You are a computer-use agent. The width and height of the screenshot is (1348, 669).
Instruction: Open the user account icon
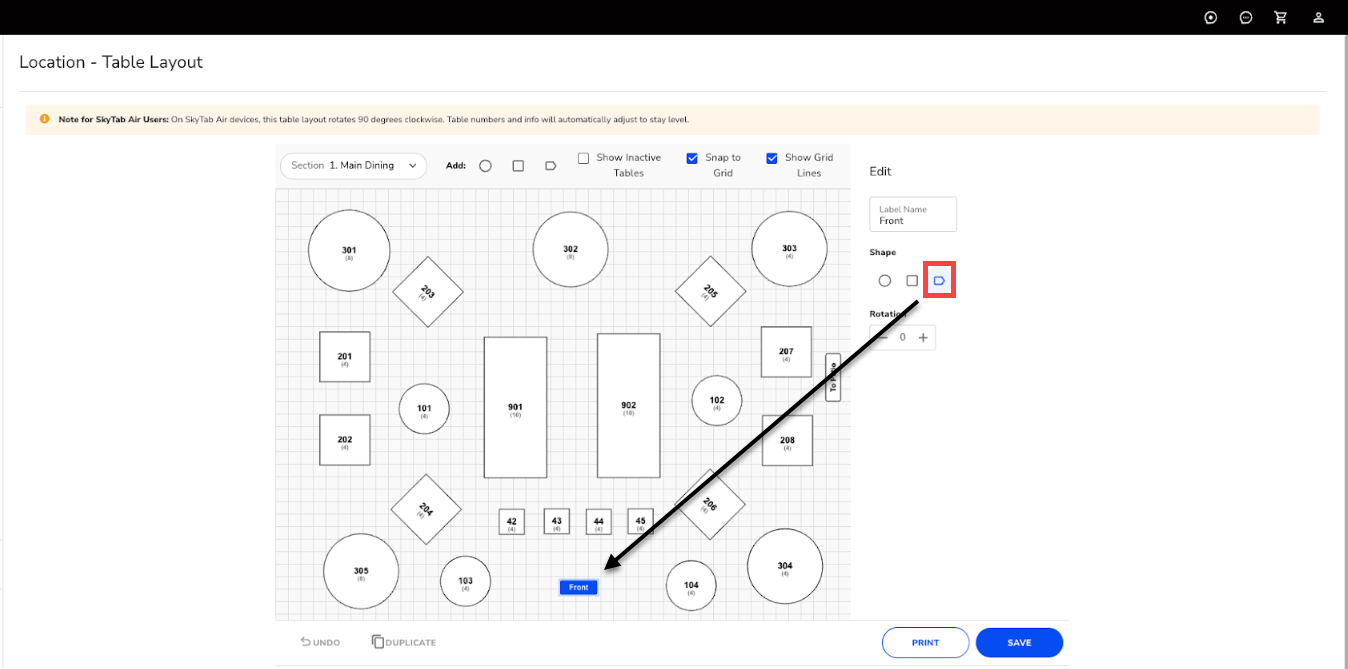coord(1319,18)
